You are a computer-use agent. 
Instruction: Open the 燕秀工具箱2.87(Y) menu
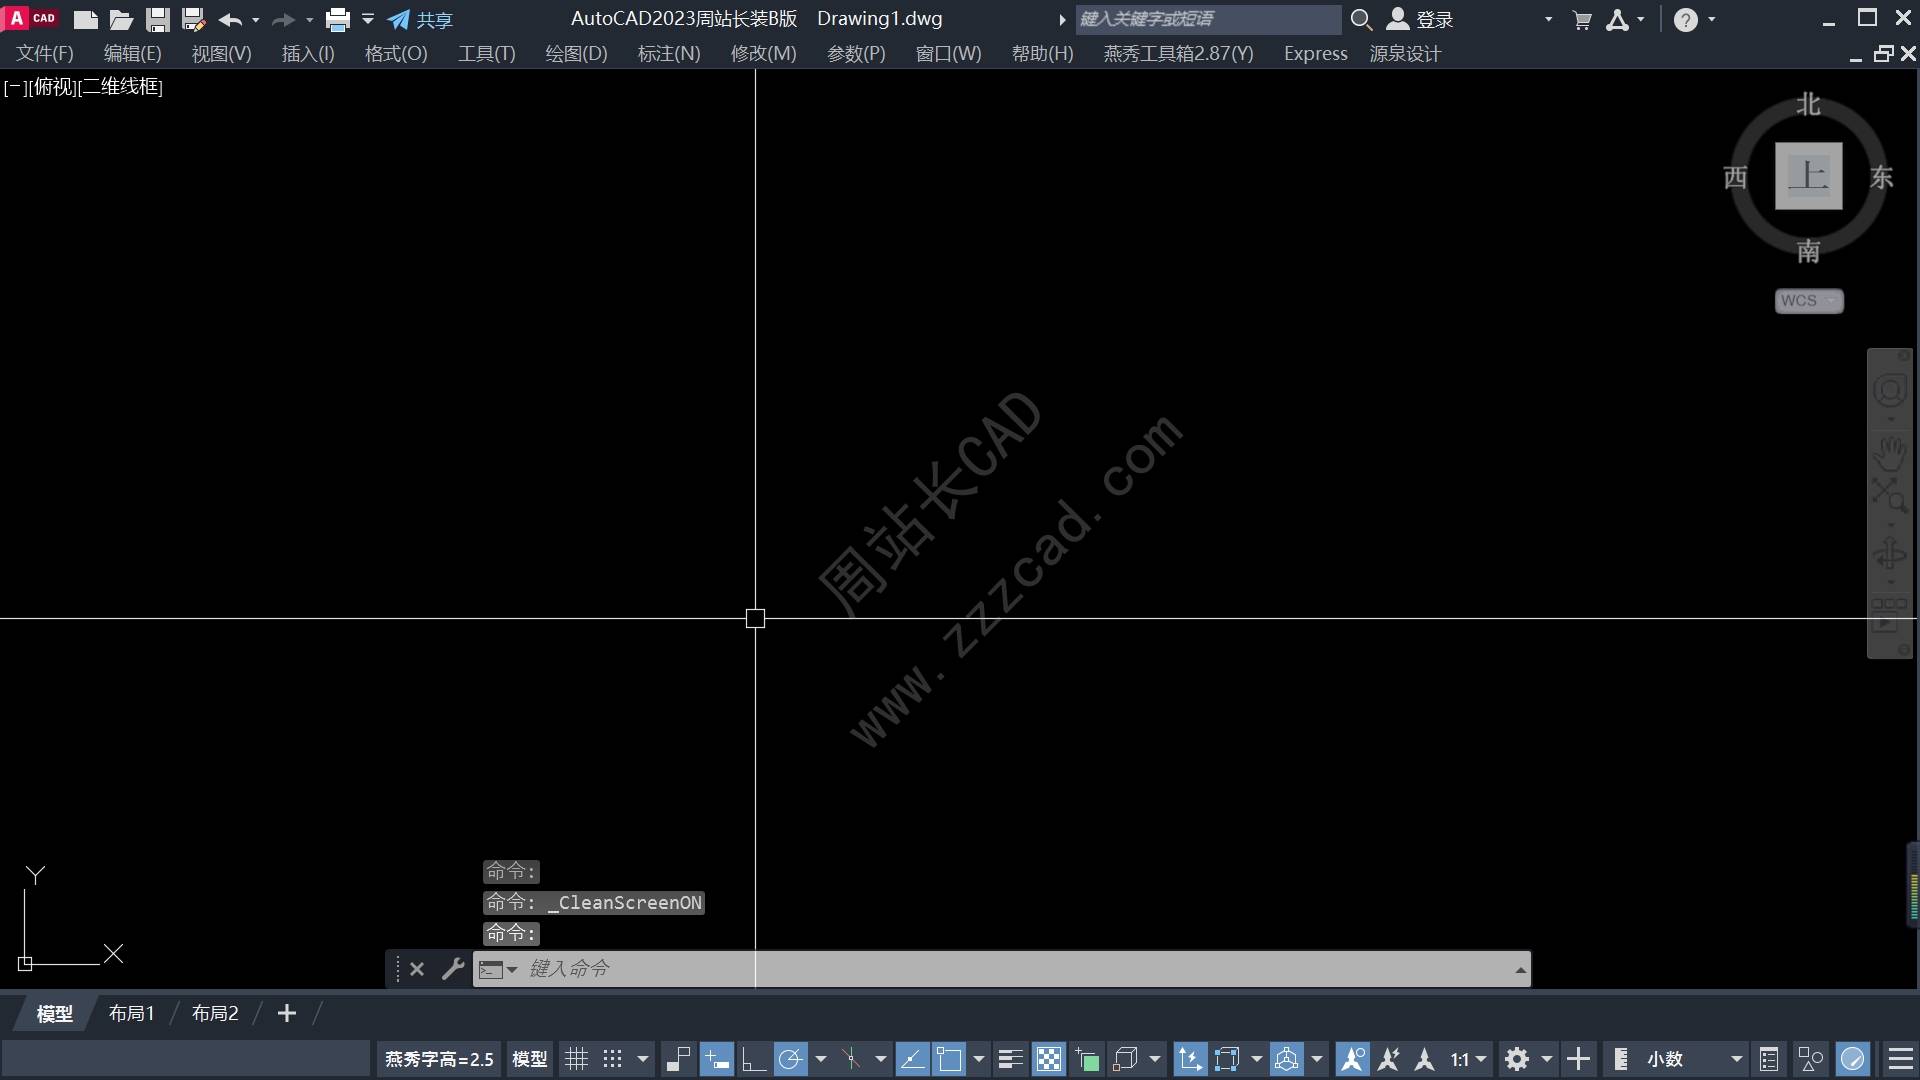[x=1178, y=54]
